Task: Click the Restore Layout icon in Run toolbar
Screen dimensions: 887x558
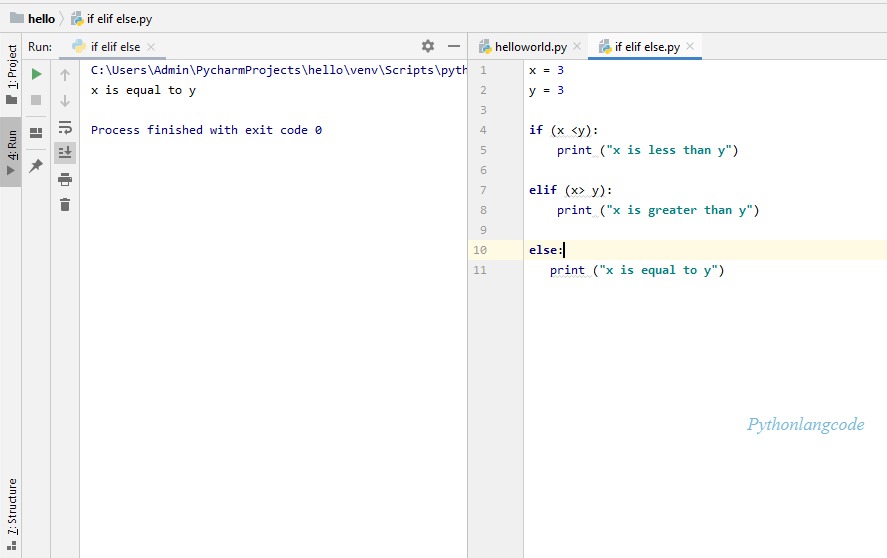Action: 36,133
